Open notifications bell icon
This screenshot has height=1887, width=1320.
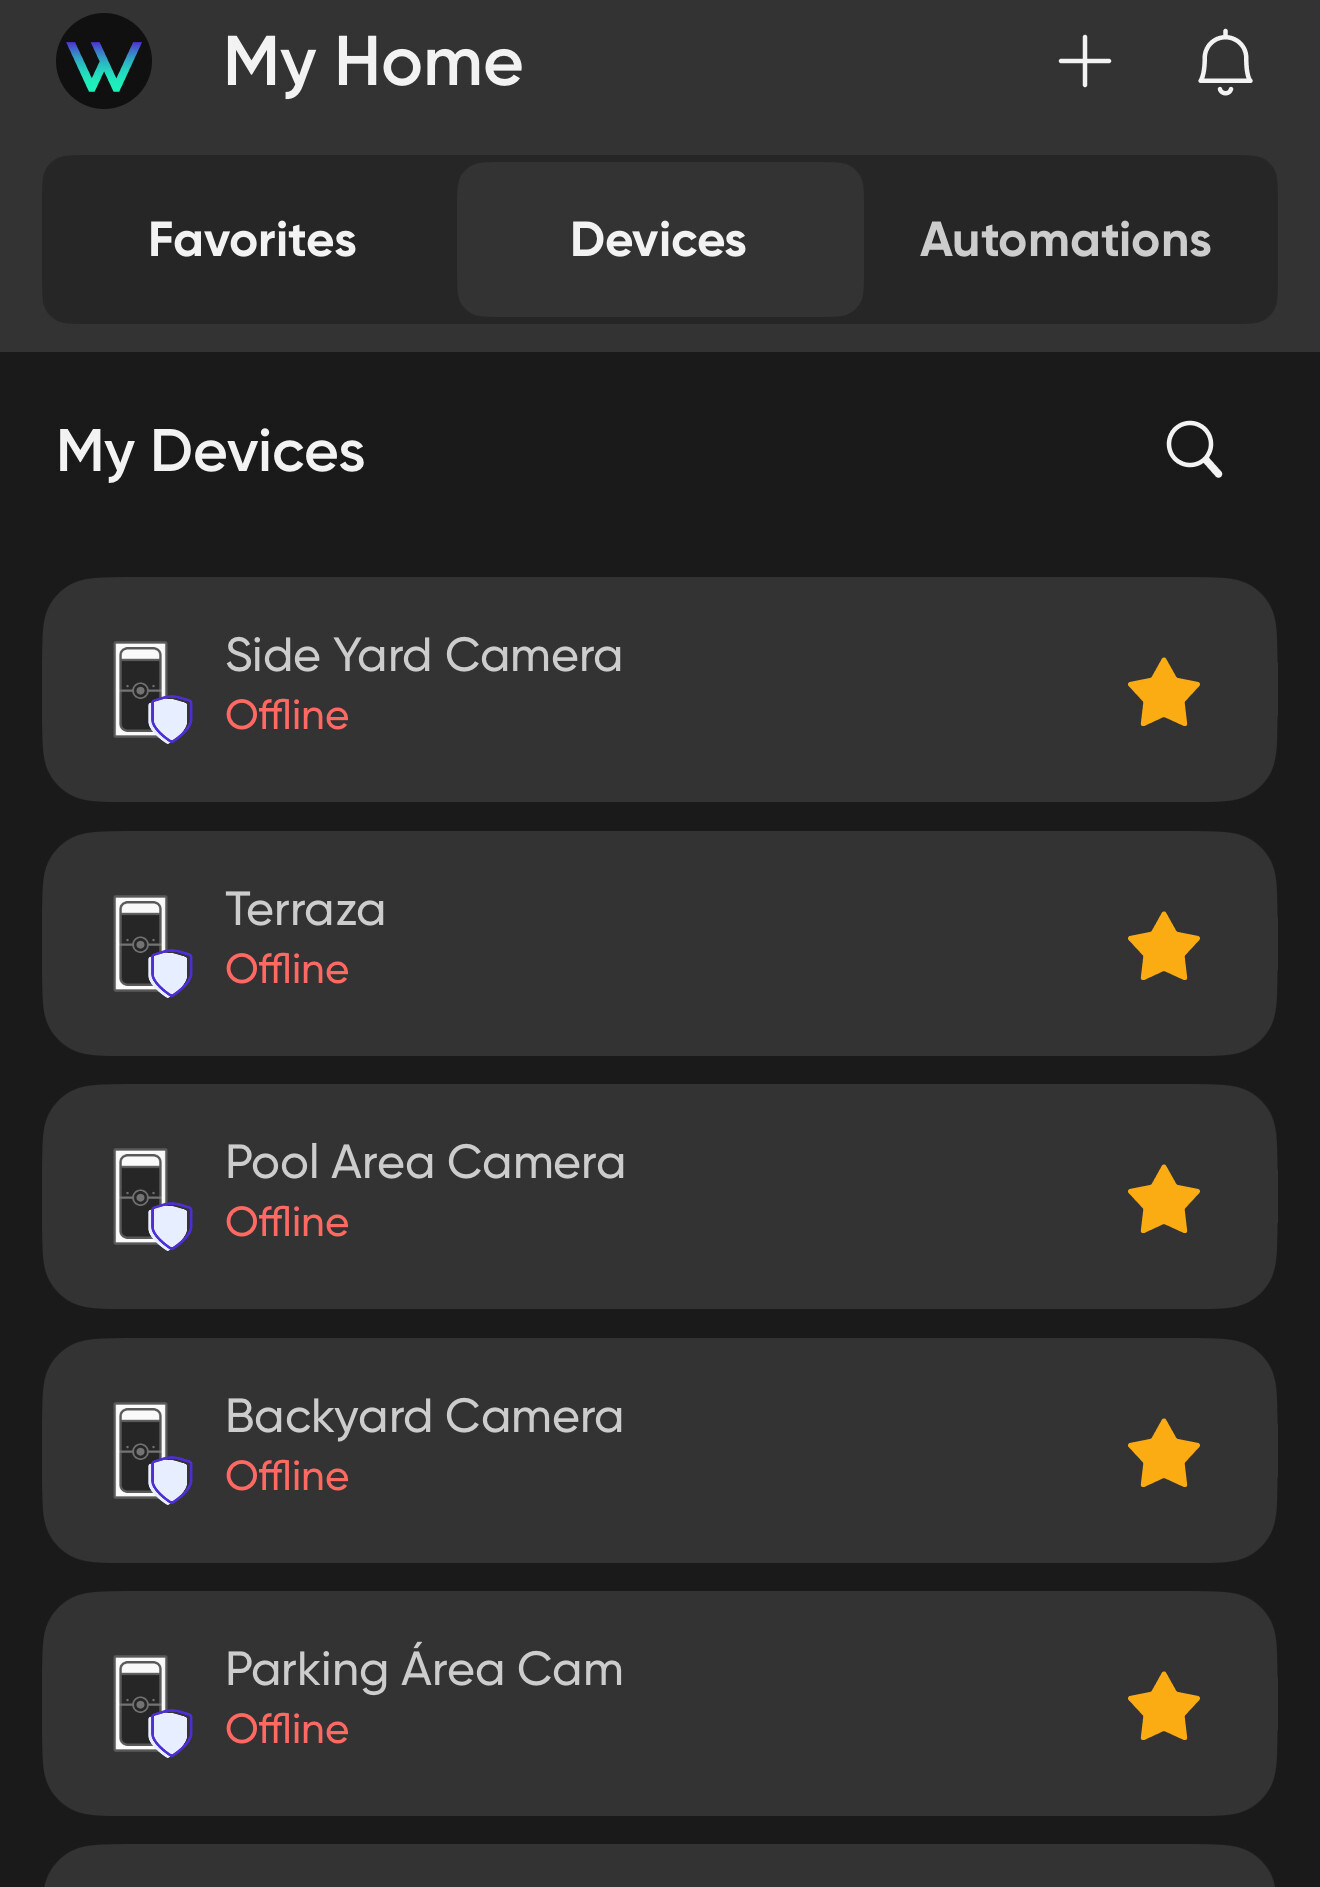point(1225,62)
